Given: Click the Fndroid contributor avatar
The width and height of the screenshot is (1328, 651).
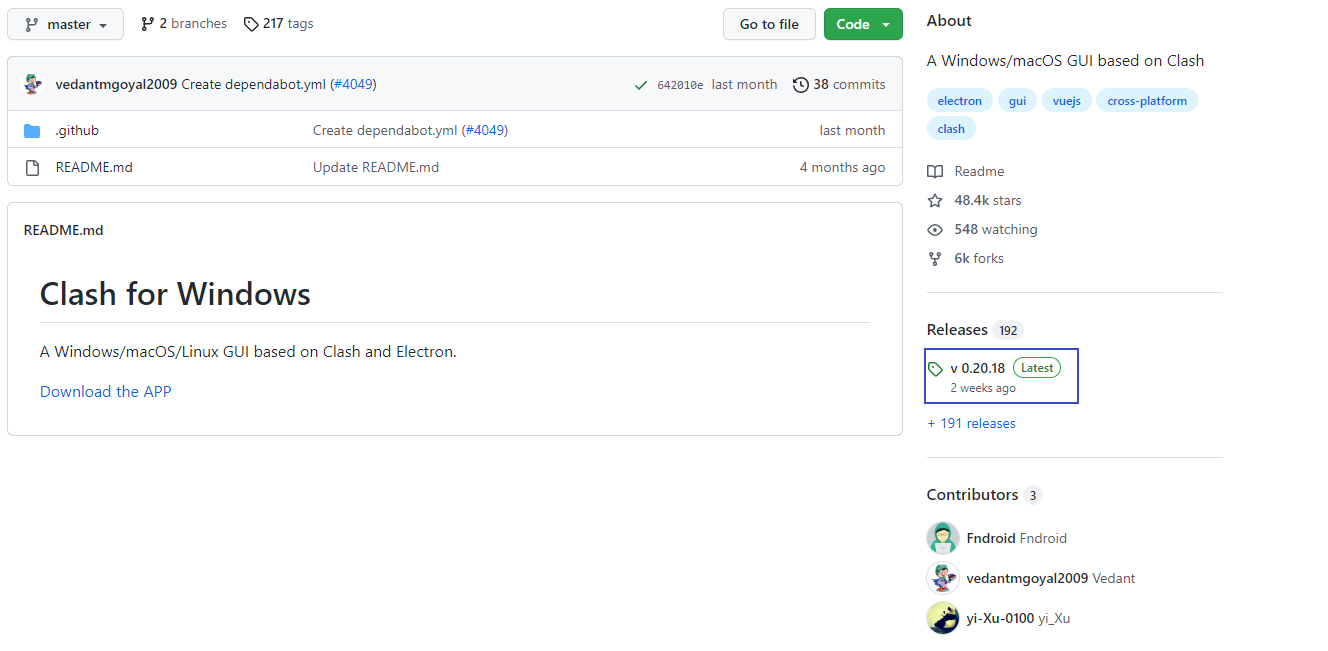Looking at the screenshot, I should click(x=943, y=538).
